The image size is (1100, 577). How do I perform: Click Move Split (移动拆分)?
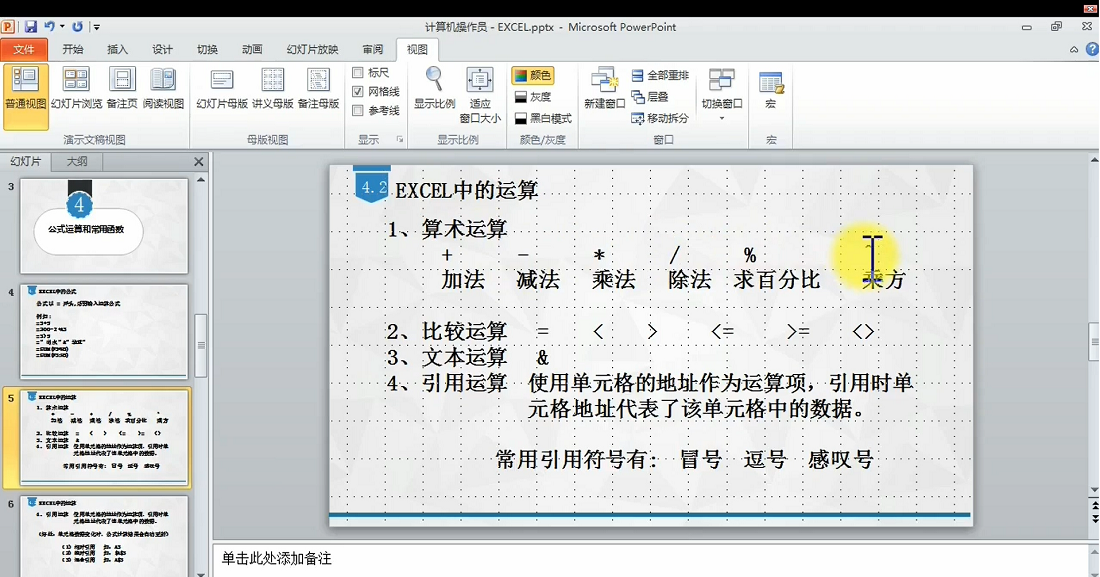[x=660, y=119]
